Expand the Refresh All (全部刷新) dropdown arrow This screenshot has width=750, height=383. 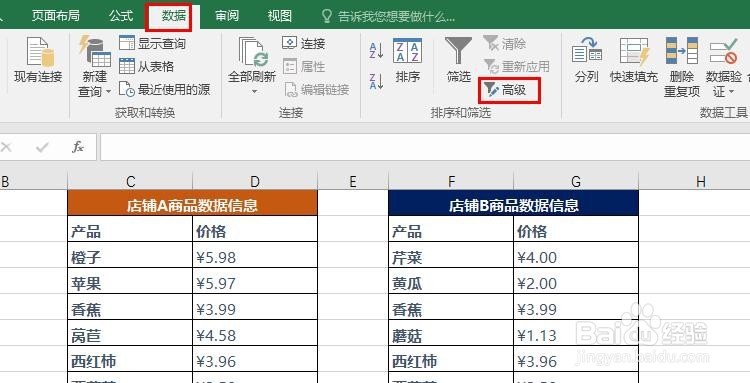click(254, 91)
